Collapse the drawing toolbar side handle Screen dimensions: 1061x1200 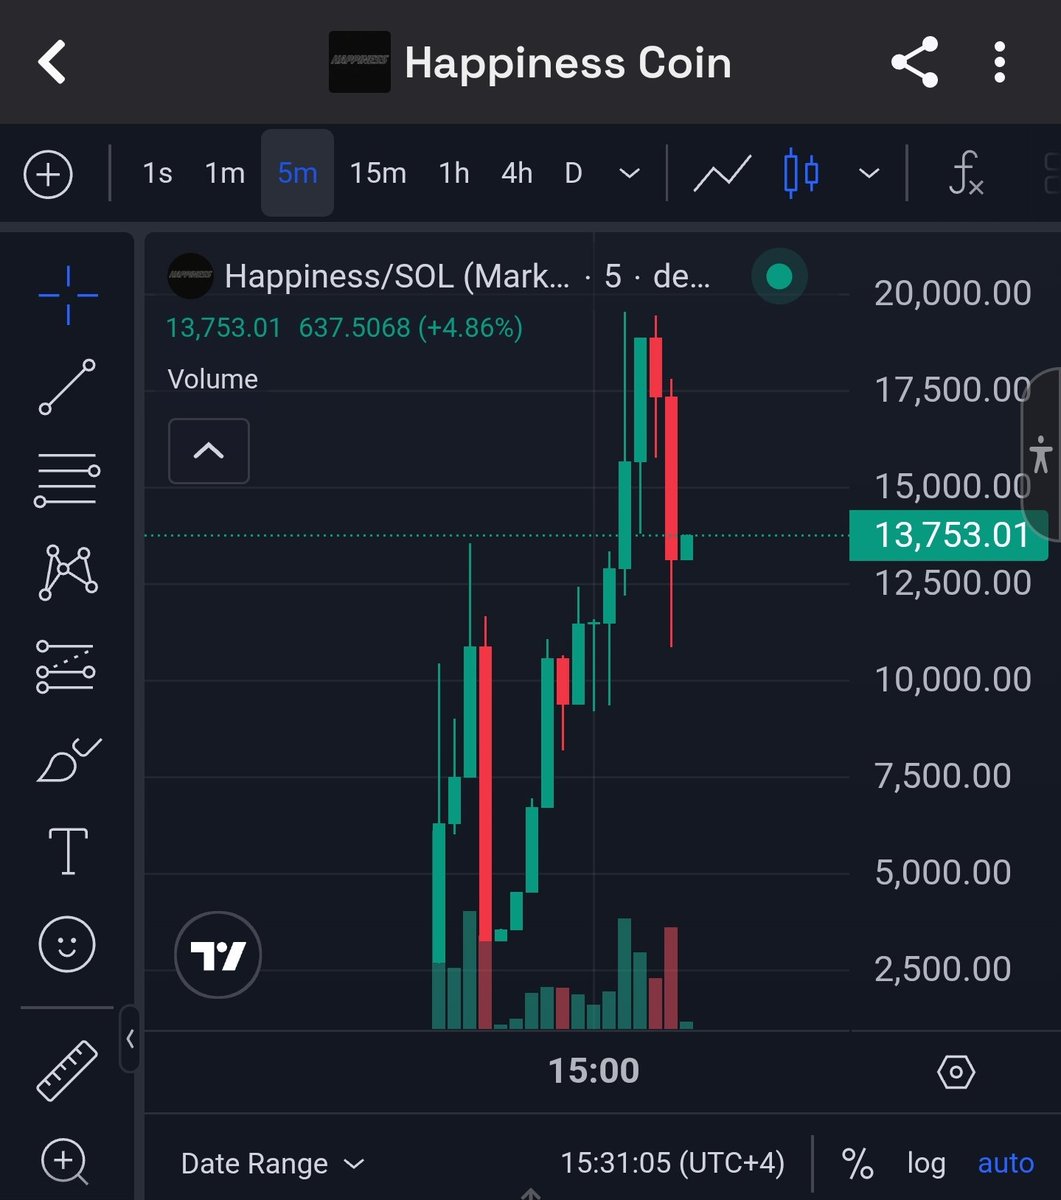click(130, 1039)
